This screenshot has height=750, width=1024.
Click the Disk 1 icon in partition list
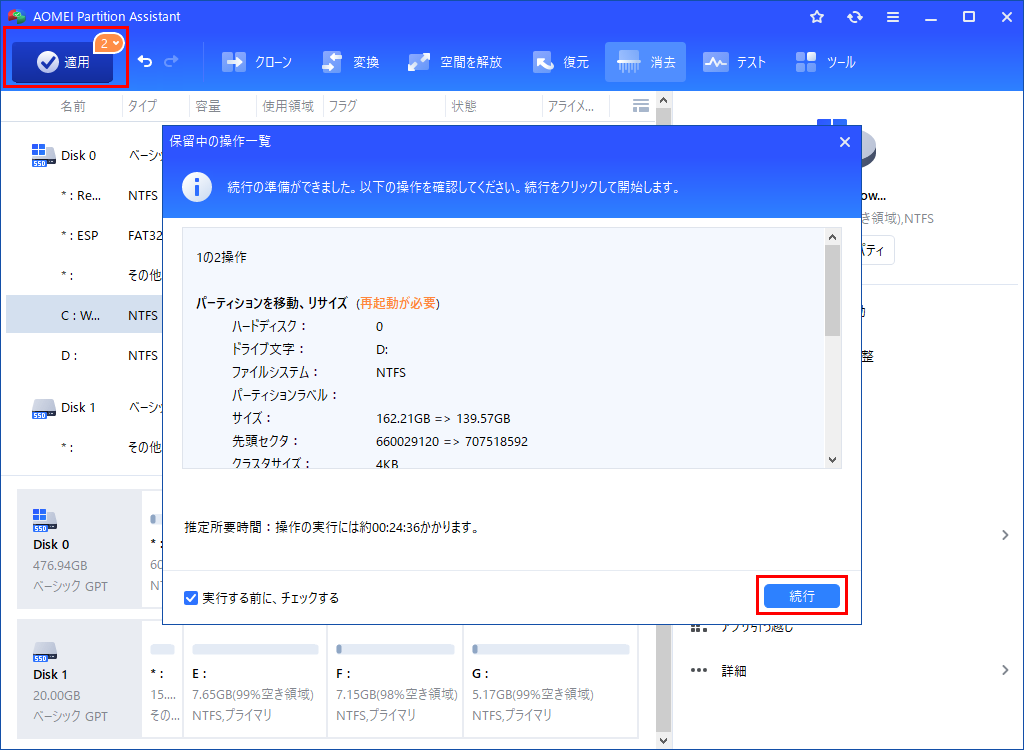pyautogui.click(x=43, y=409)
